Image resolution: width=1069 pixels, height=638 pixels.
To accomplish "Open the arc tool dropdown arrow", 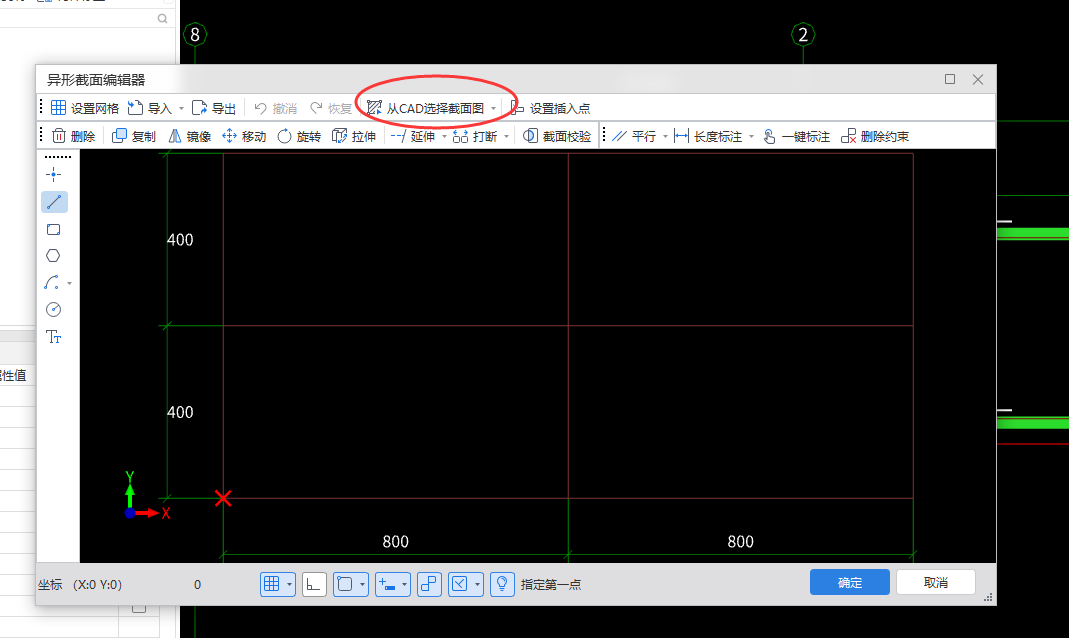I will [x=70, y=283].
